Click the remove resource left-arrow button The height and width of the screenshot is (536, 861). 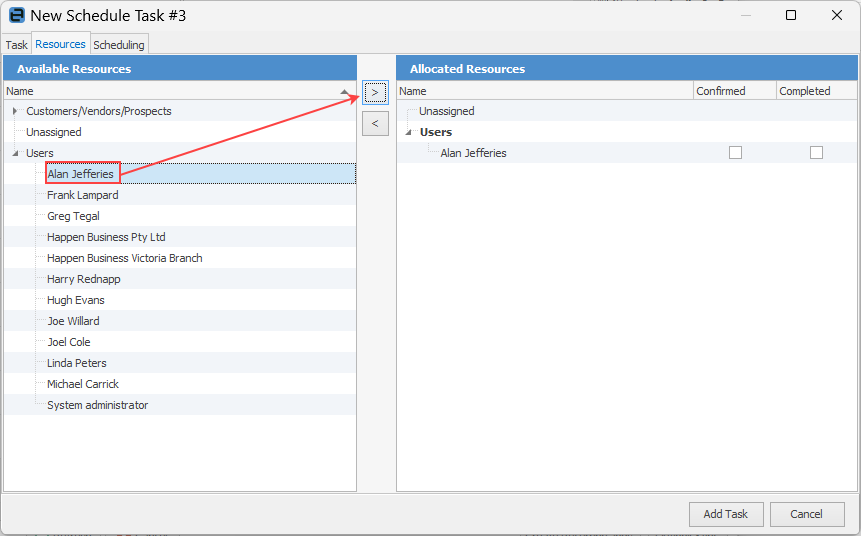coord(375,124)
